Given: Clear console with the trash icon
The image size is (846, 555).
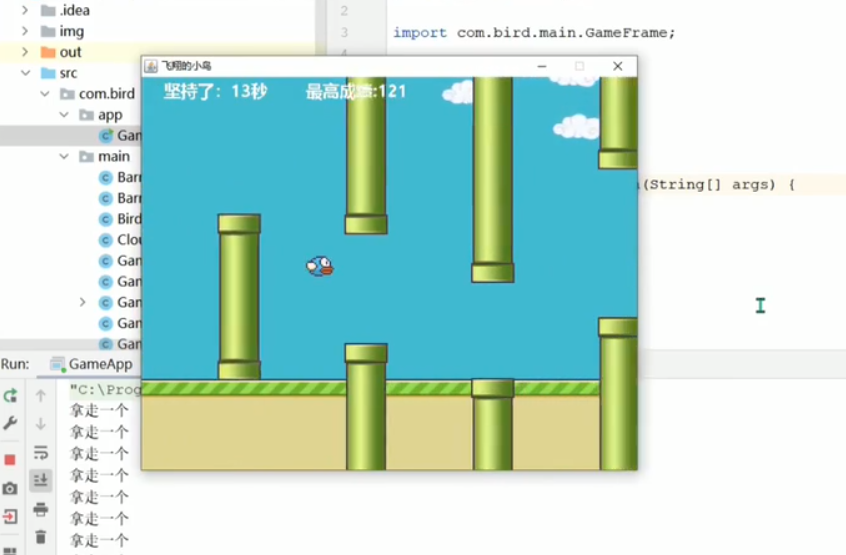Looking at the screenshot, I should click(x=40, y=537).
